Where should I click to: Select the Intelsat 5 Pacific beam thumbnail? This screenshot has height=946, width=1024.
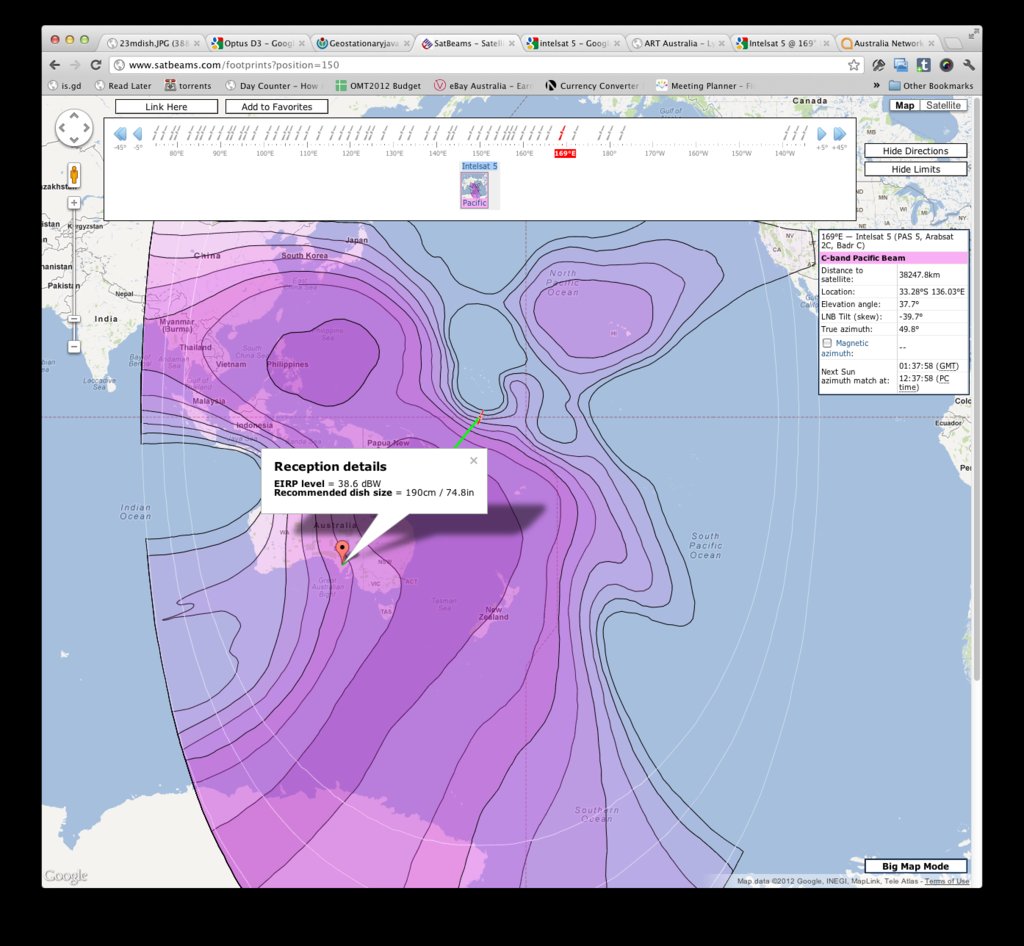tap(475, 190)
